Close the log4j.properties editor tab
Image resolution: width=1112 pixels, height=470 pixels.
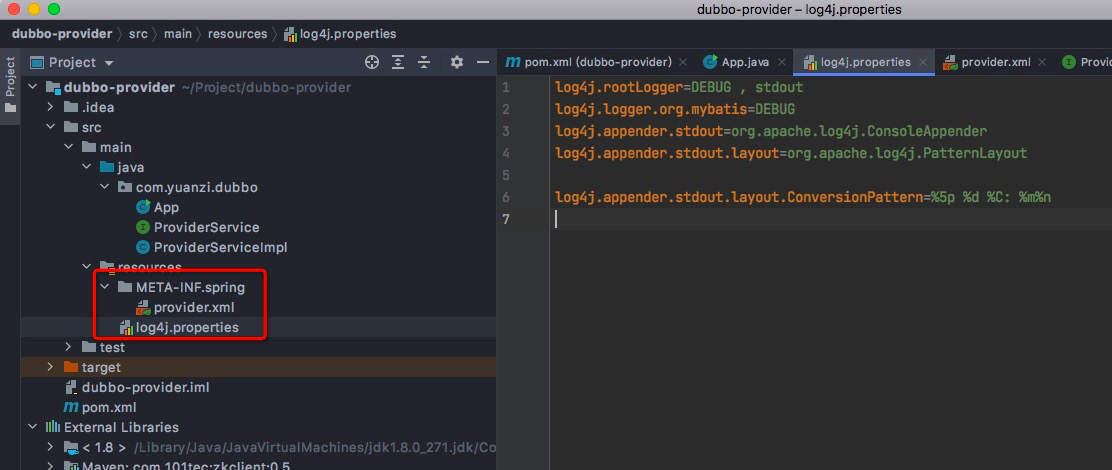tap(922, 62)
